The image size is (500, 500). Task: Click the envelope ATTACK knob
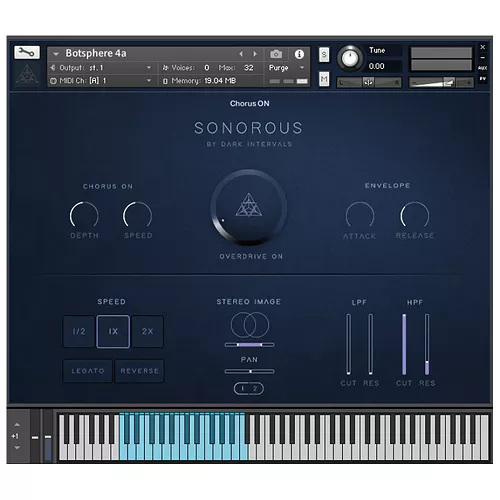[360, 216]
